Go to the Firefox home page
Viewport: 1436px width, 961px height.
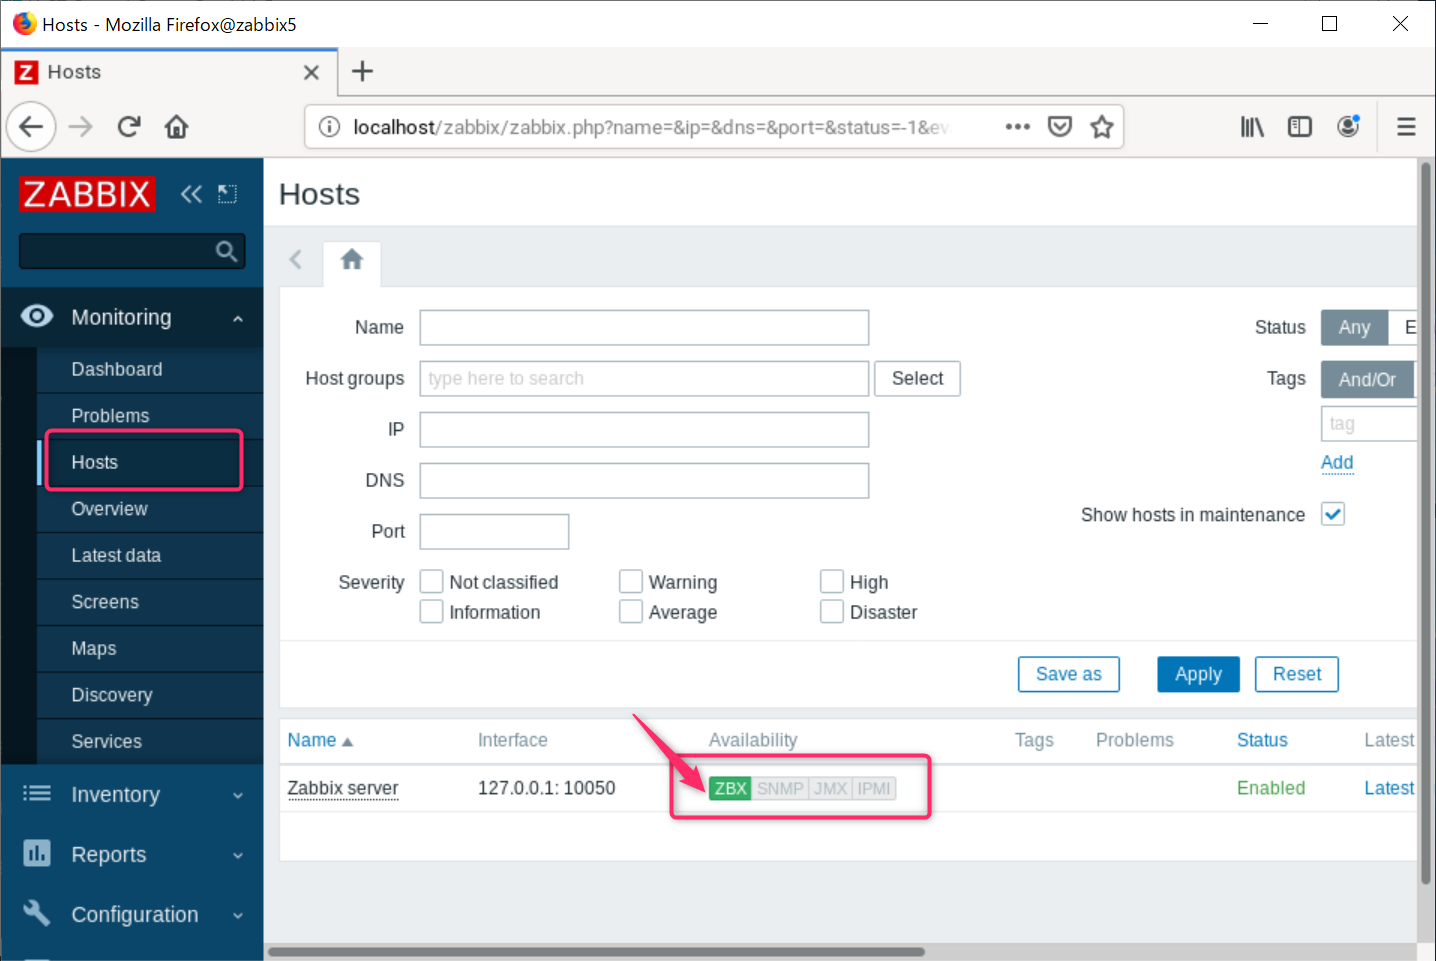click(x=177, y=127)
